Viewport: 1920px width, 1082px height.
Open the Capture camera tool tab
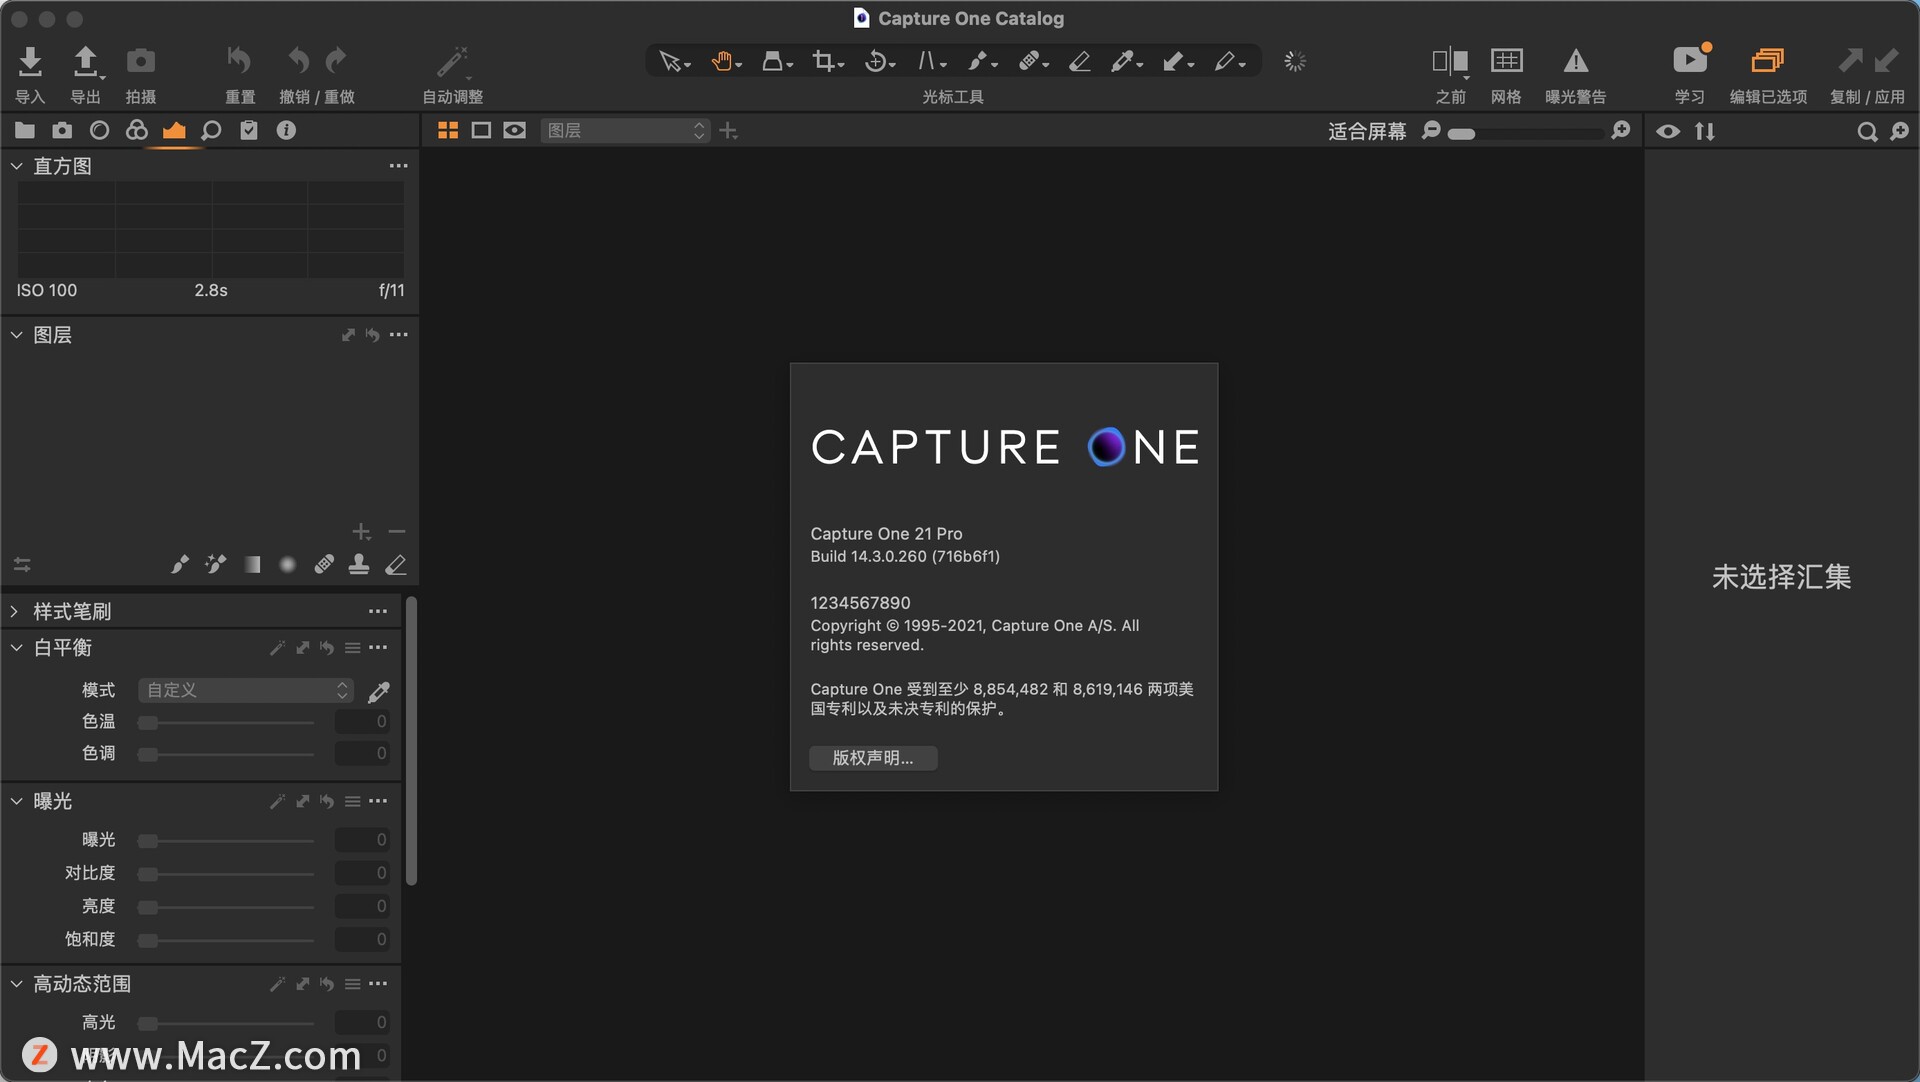click(62, 131)
